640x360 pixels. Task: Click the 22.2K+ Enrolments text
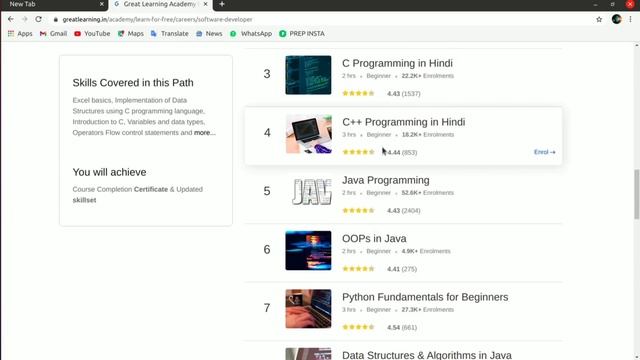click(427, 76)
